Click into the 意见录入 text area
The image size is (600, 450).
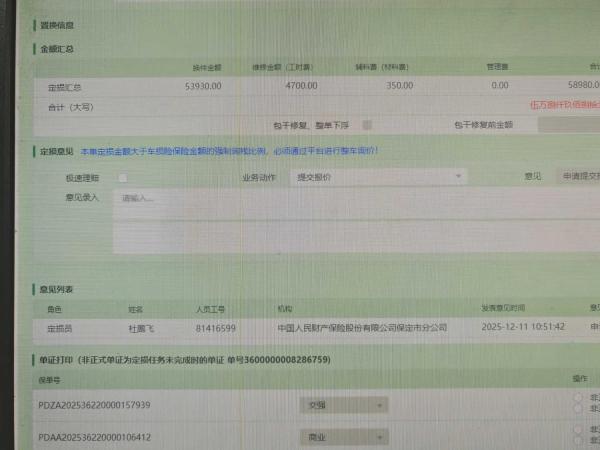[350, 220]
